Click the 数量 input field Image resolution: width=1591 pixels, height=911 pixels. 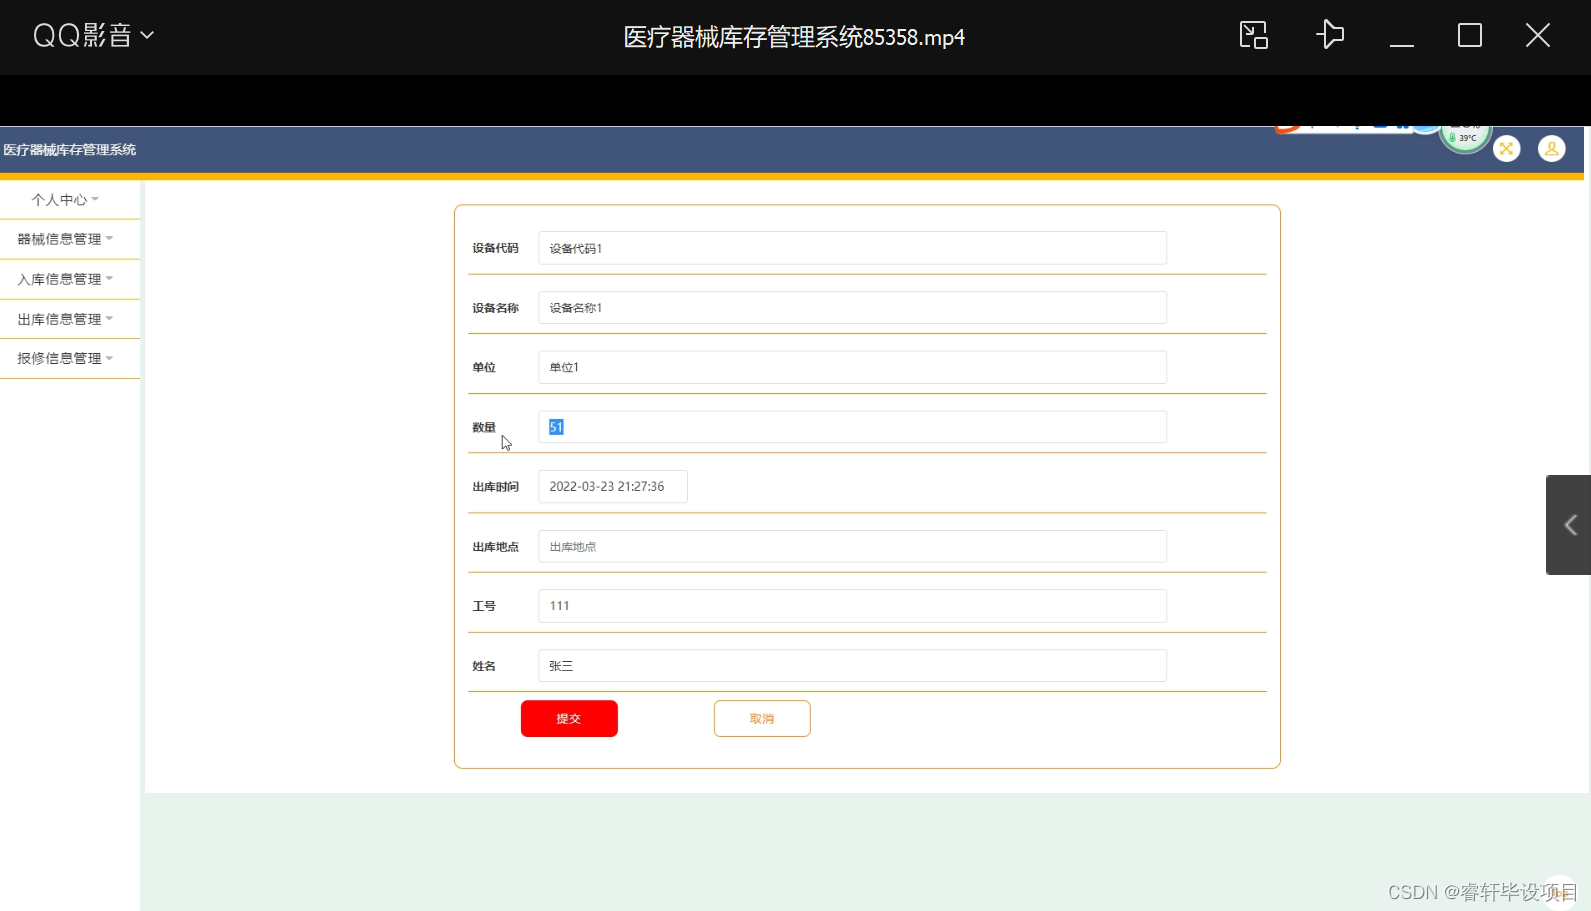coord(852,427)
